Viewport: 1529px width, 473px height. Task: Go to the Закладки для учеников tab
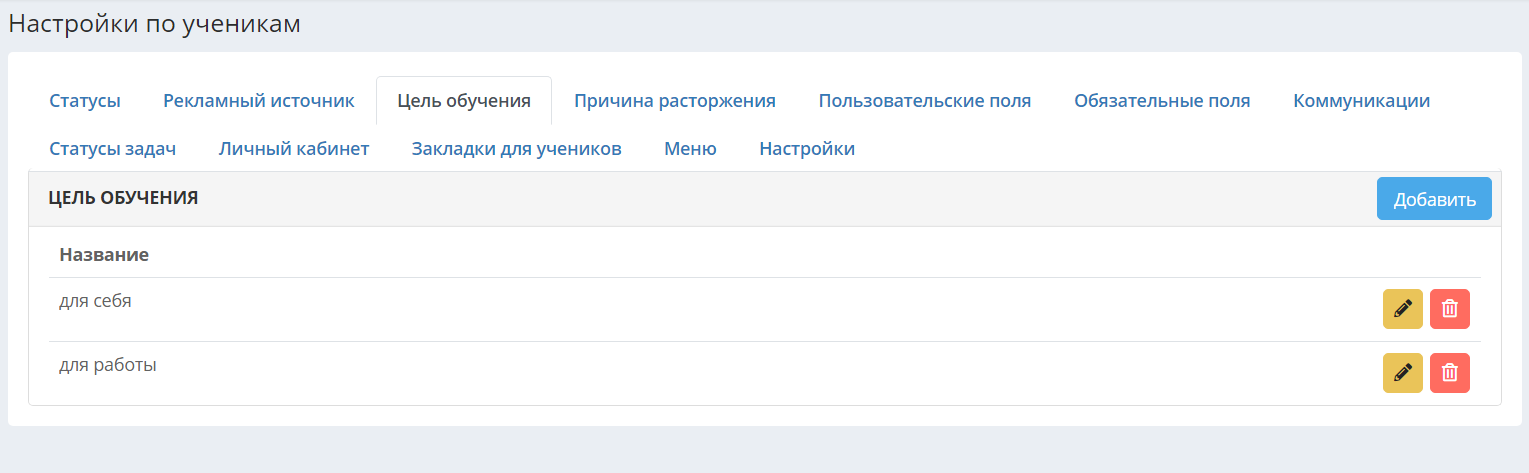[x=517, y=149]
